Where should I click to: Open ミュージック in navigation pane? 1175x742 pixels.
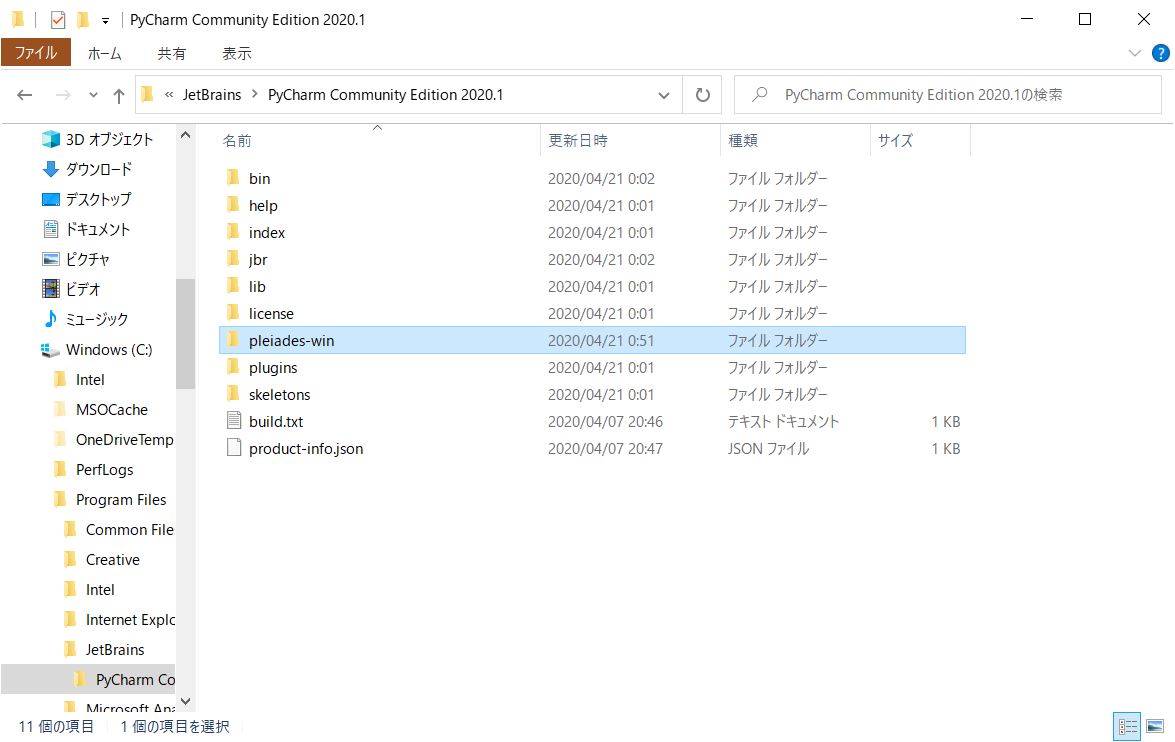[97, 319]
